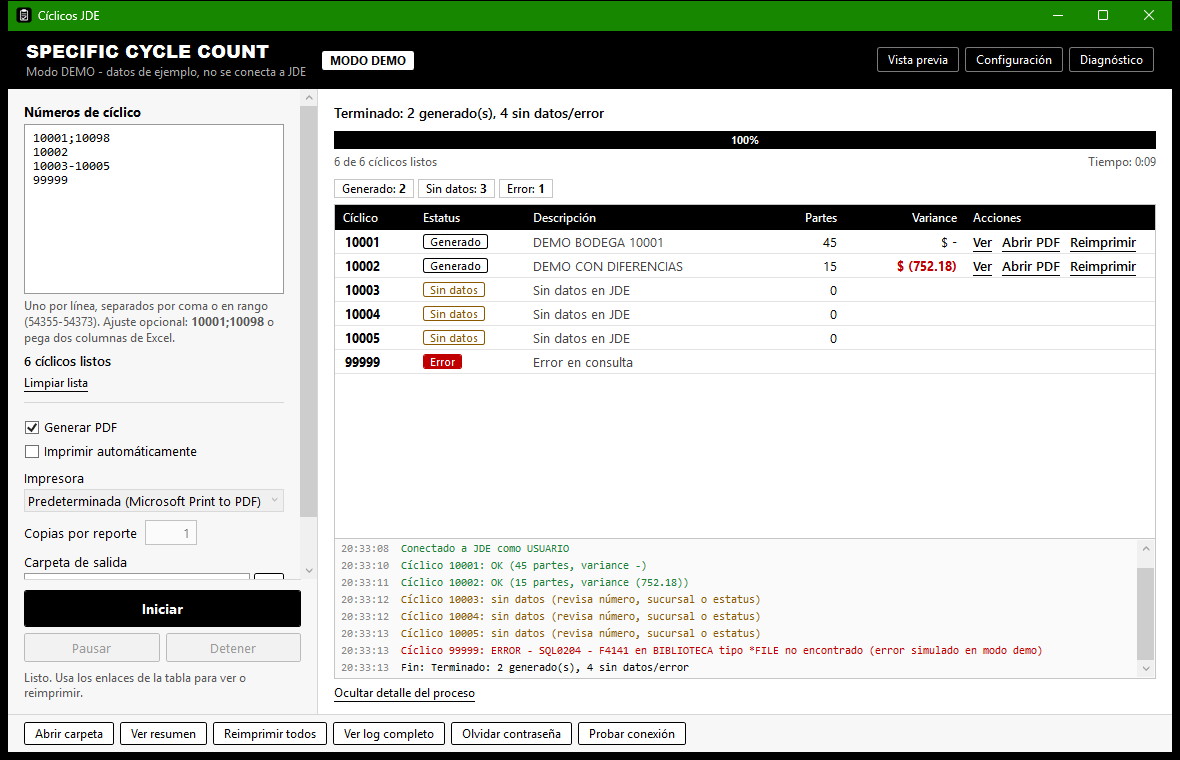
Task: Click the Números de cíclico text area
Action: (x=154, y=209)
